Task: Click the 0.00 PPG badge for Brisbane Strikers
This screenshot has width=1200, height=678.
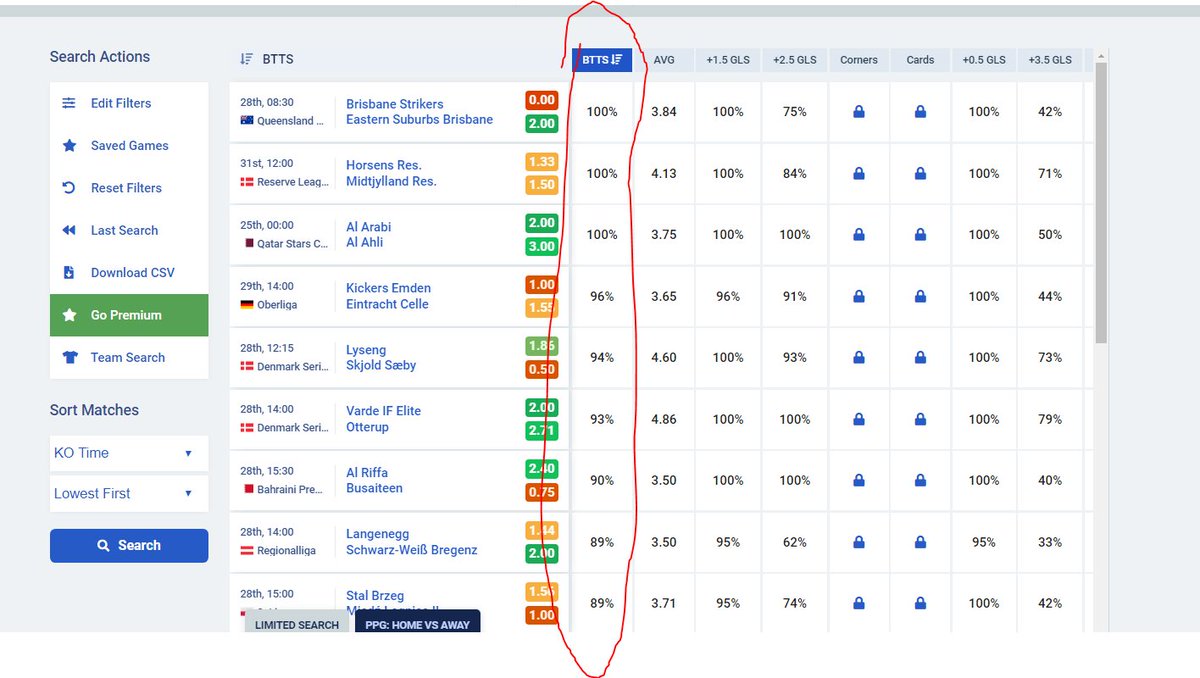Action: click(x=541, y=100)
